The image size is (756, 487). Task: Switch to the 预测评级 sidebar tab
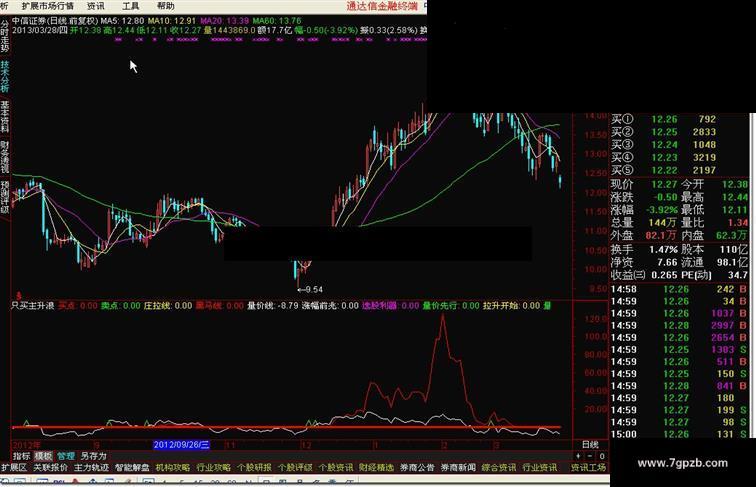coord(4,197)
